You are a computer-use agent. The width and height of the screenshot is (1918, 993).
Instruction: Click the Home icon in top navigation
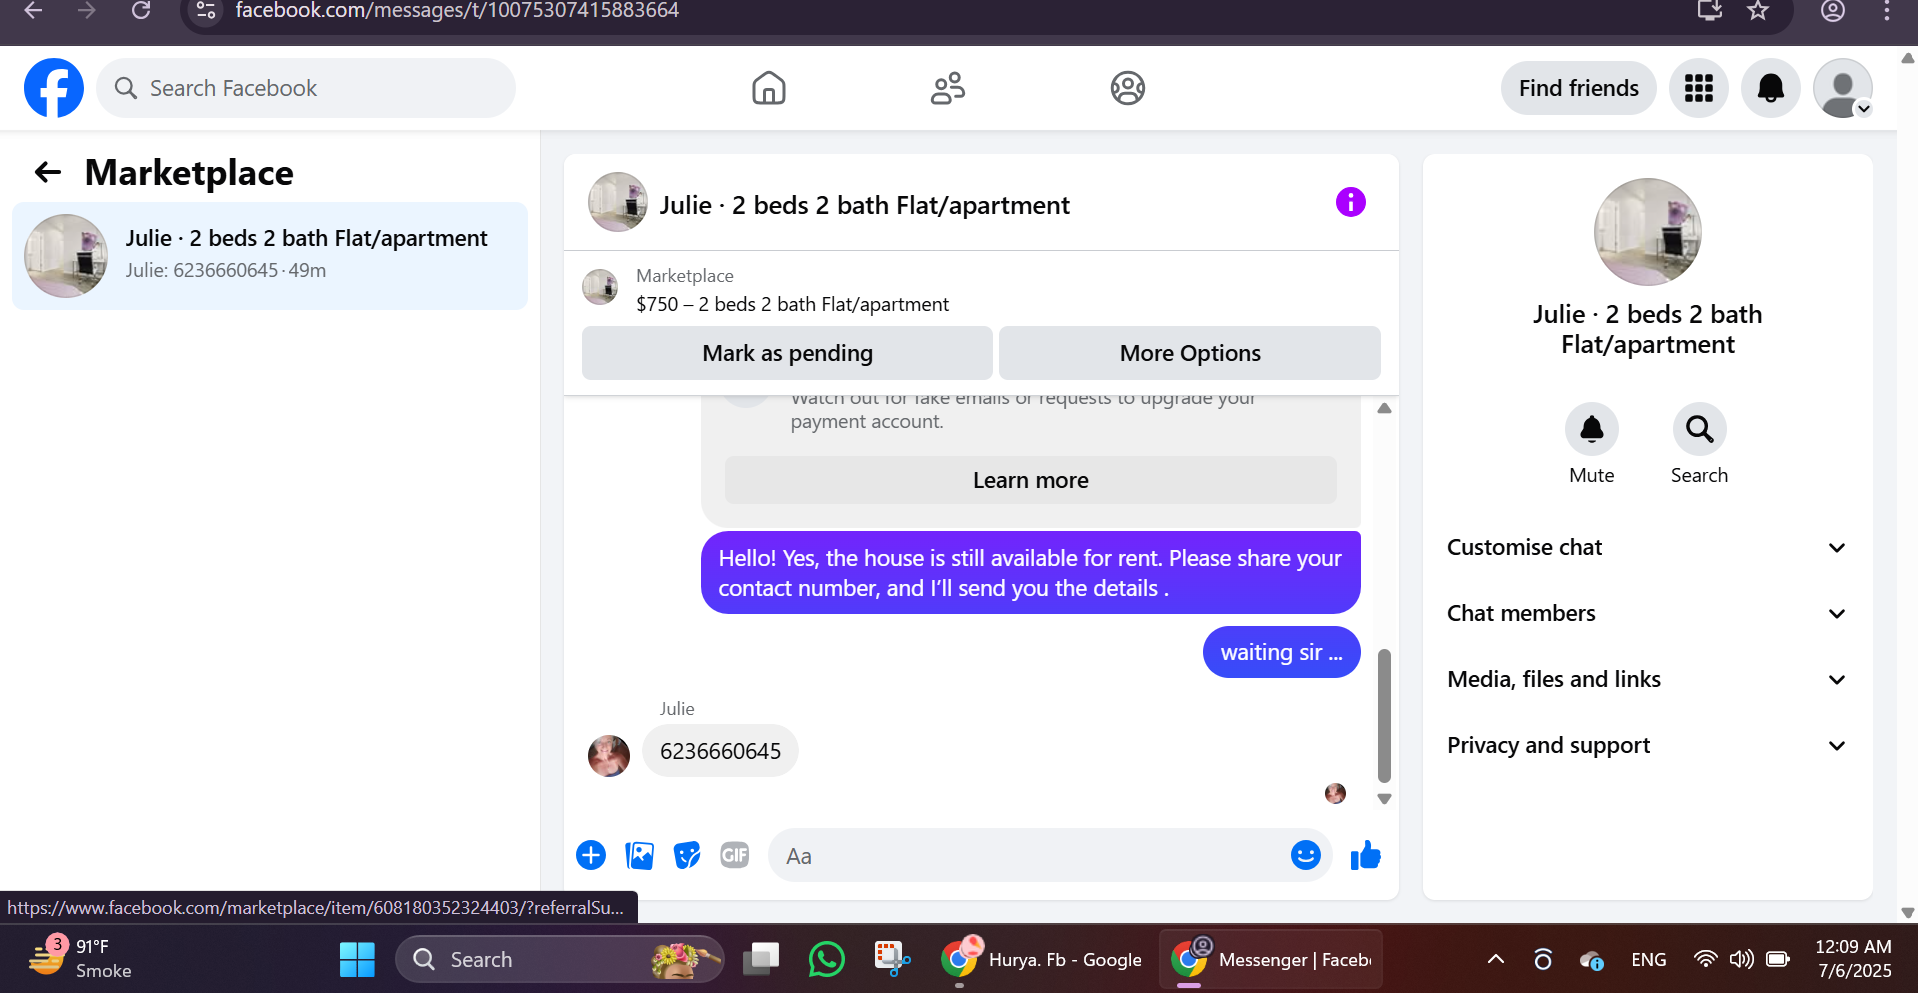[769, 88]
